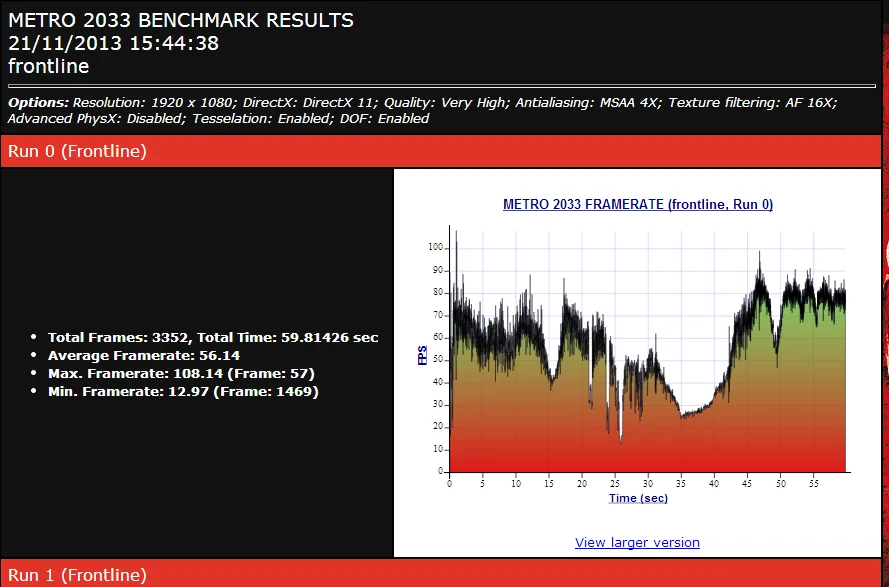This screenshot has height=587, width=889.
Task: Click the Advanced PhysX: Disabled option
Action: point(96,119)
